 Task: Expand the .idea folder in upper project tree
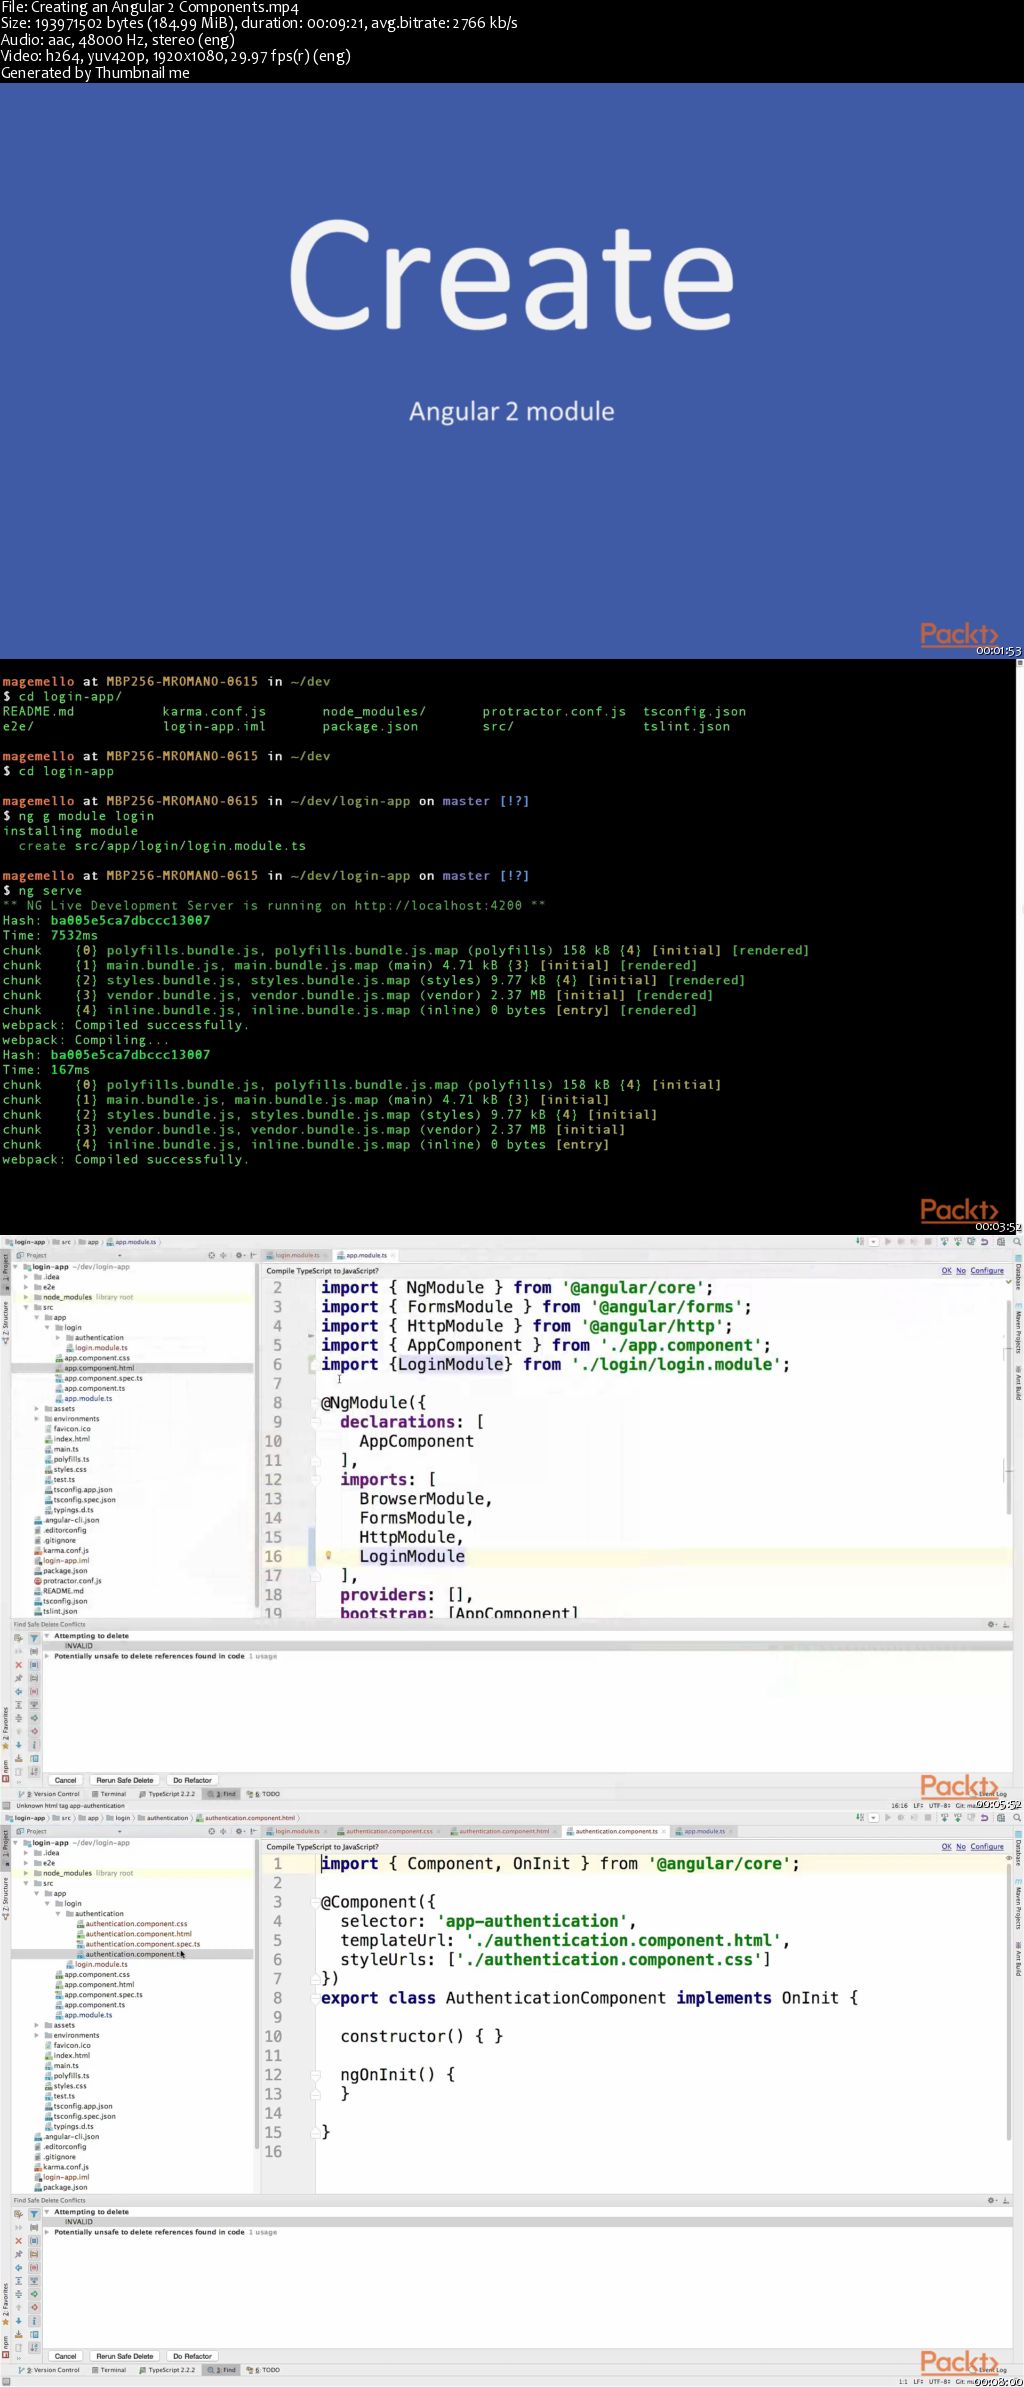point(26,1277)
